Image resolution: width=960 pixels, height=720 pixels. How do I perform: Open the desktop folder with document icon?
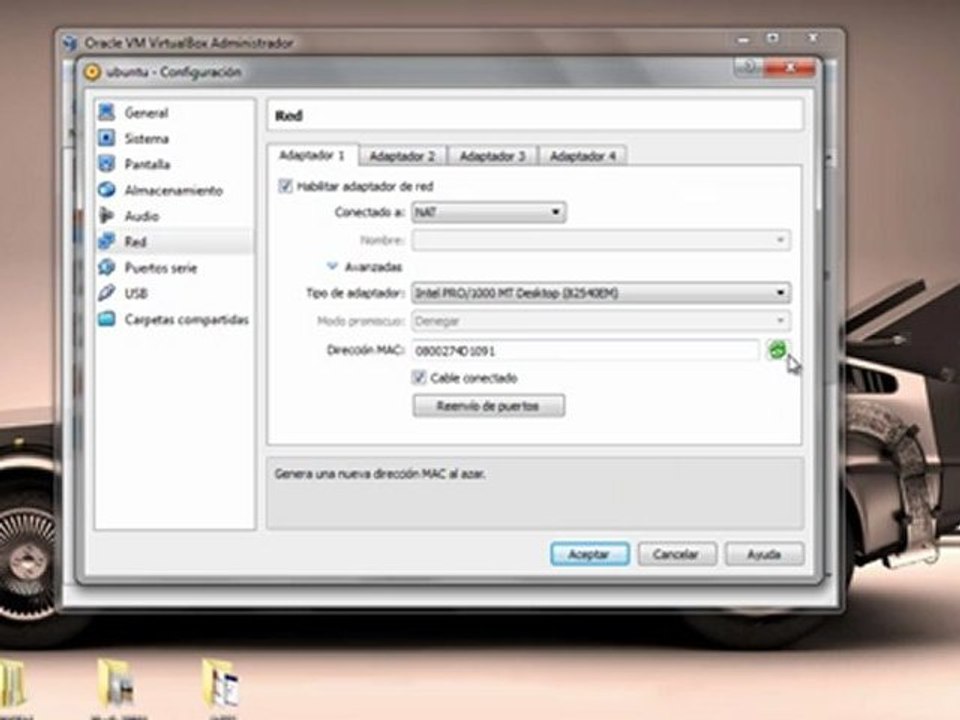point(220,683)
